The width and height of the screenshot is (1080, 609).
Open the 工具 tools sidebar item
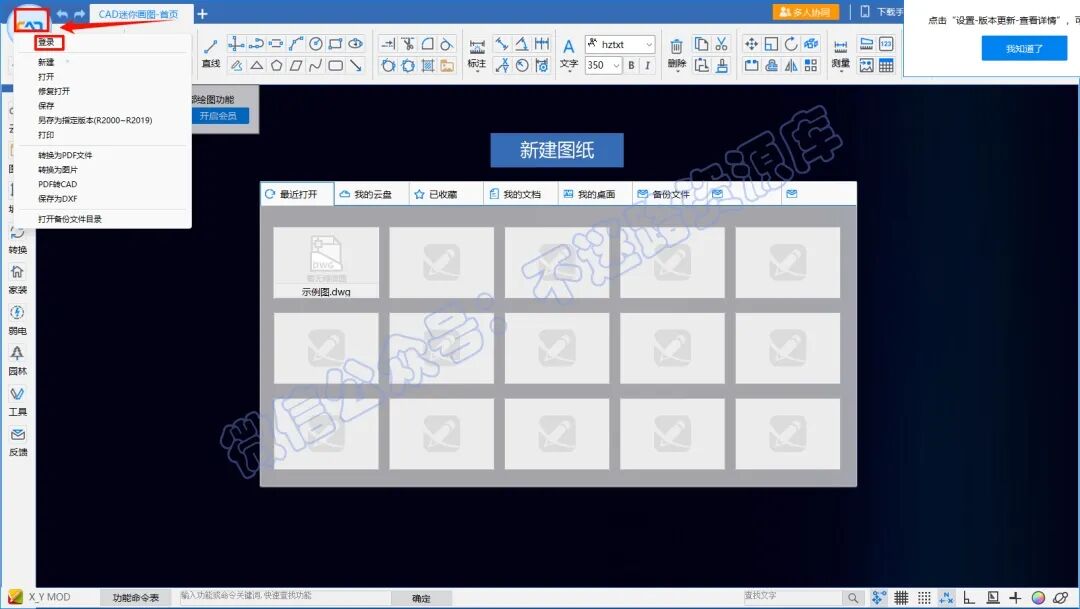point(18,401)
